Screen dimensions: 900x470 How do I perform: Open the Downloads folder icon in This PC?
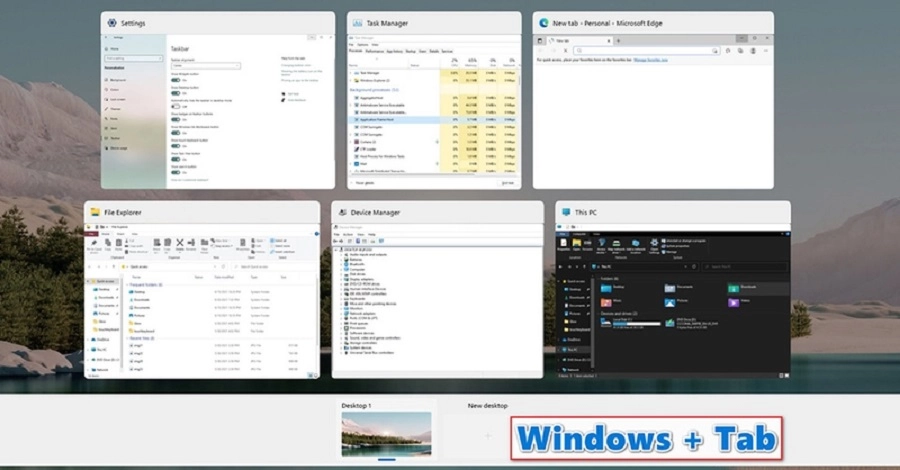click(733, 288)
